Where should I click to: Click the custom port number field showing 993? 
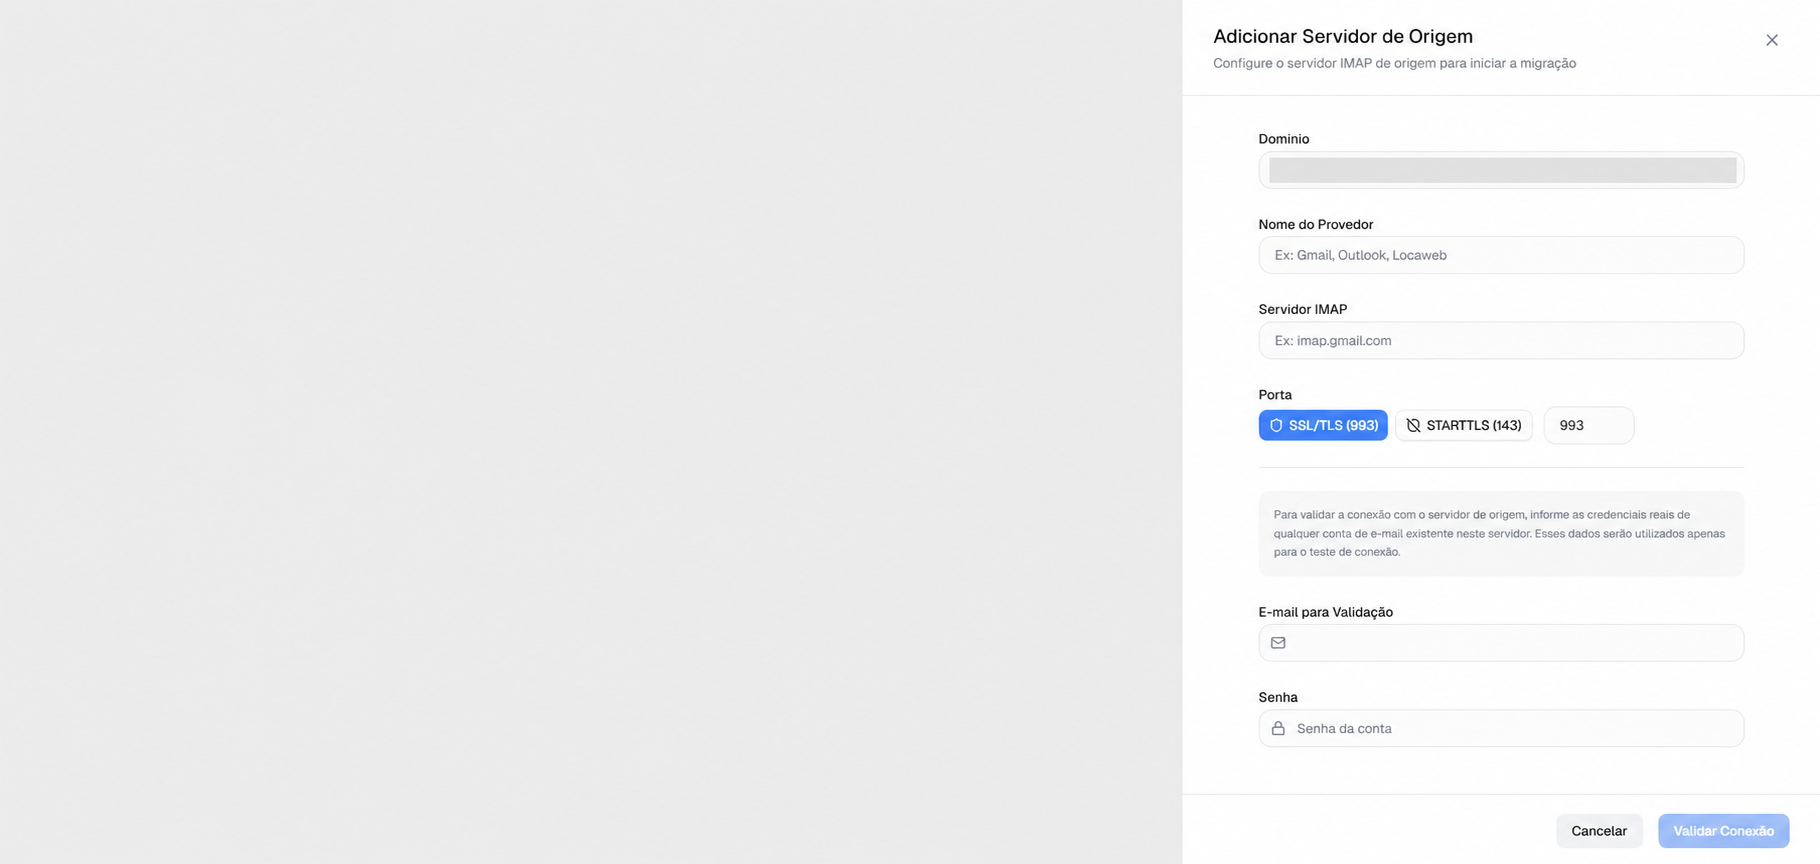coord(1589,425)
